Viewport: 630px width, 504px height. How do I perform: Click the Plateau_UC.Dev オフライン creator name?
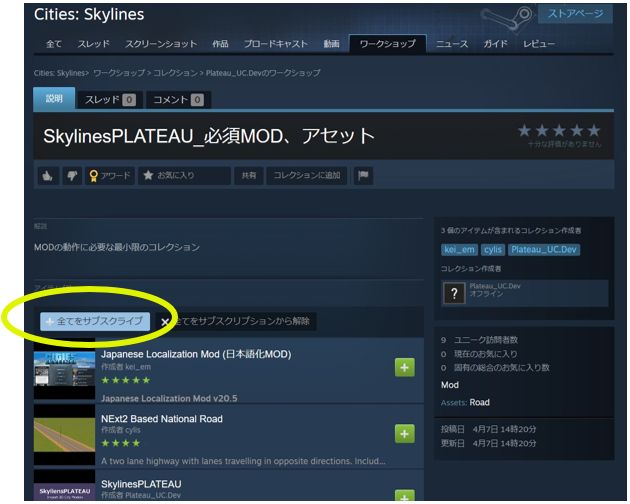(495, 290)
